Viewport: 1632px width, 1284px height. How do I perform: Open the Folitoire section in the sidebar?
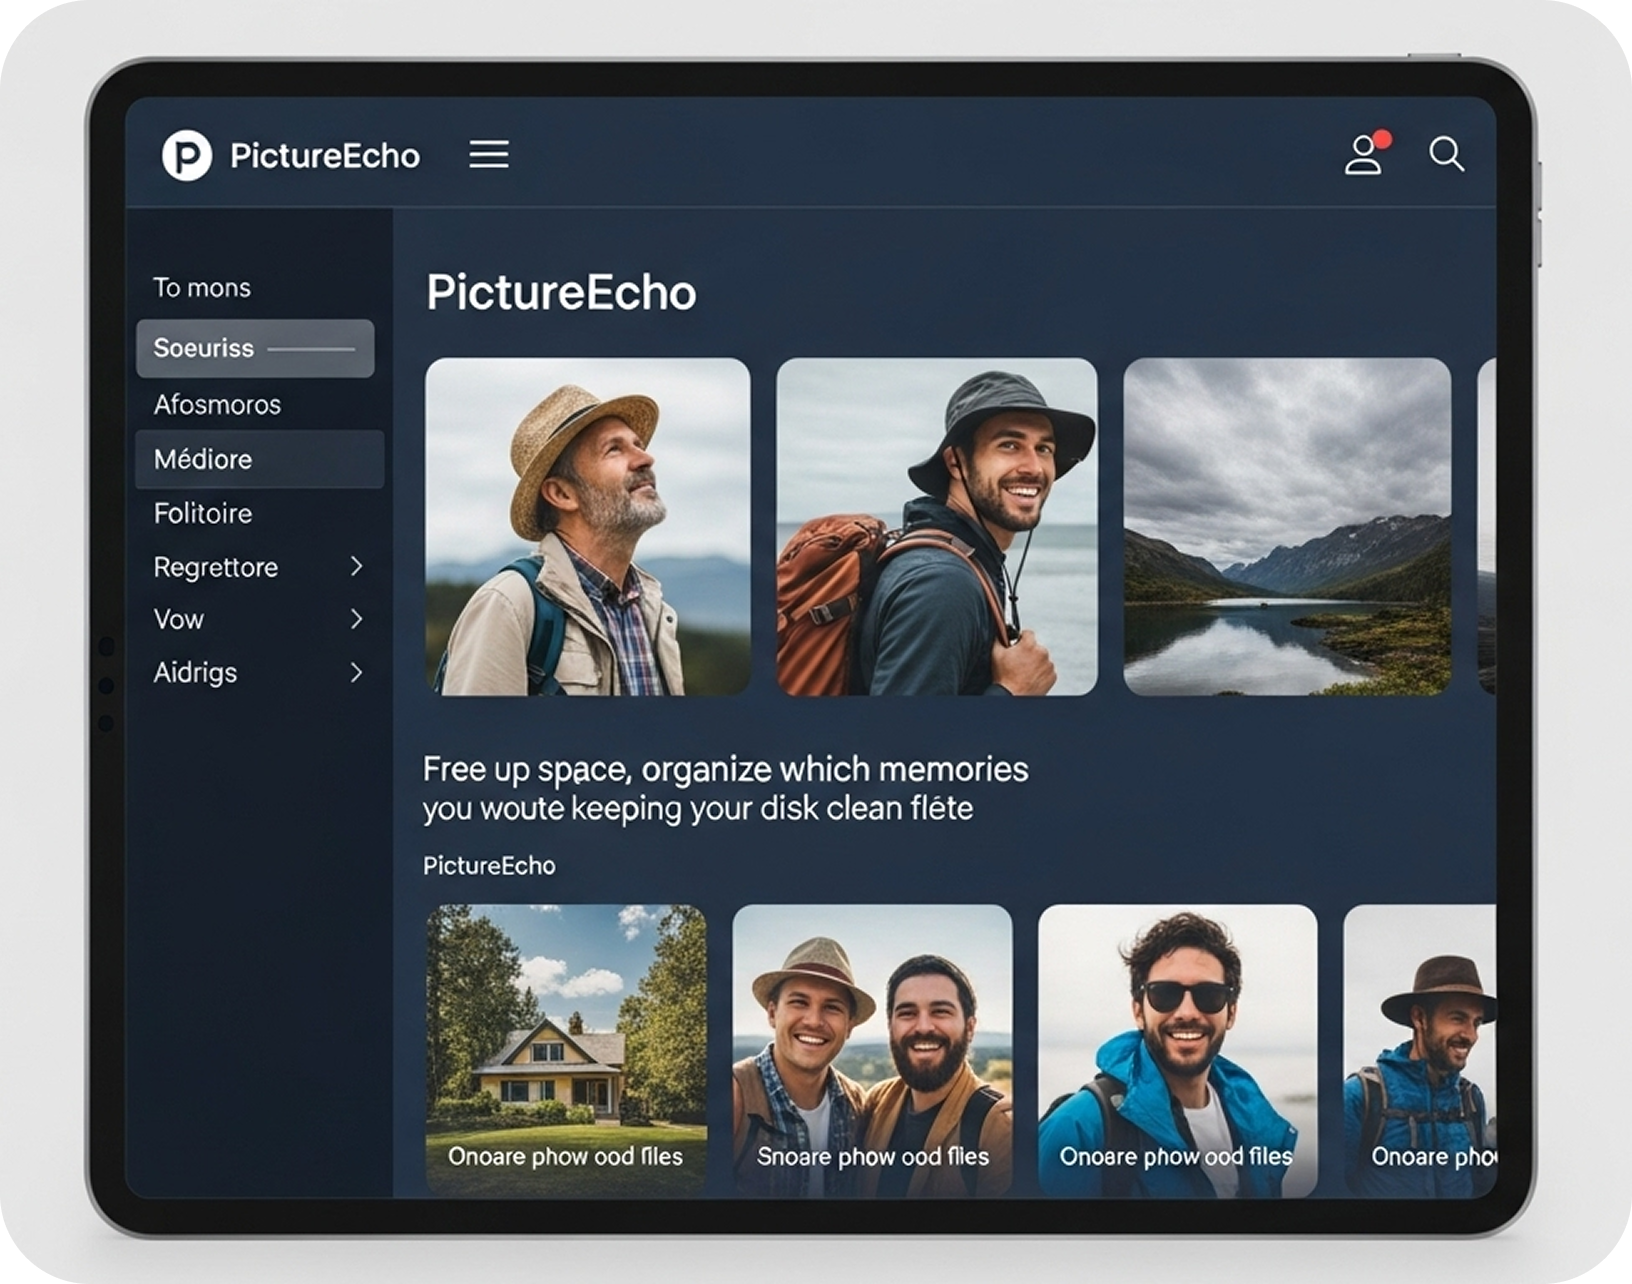click(x=202, y=513)
